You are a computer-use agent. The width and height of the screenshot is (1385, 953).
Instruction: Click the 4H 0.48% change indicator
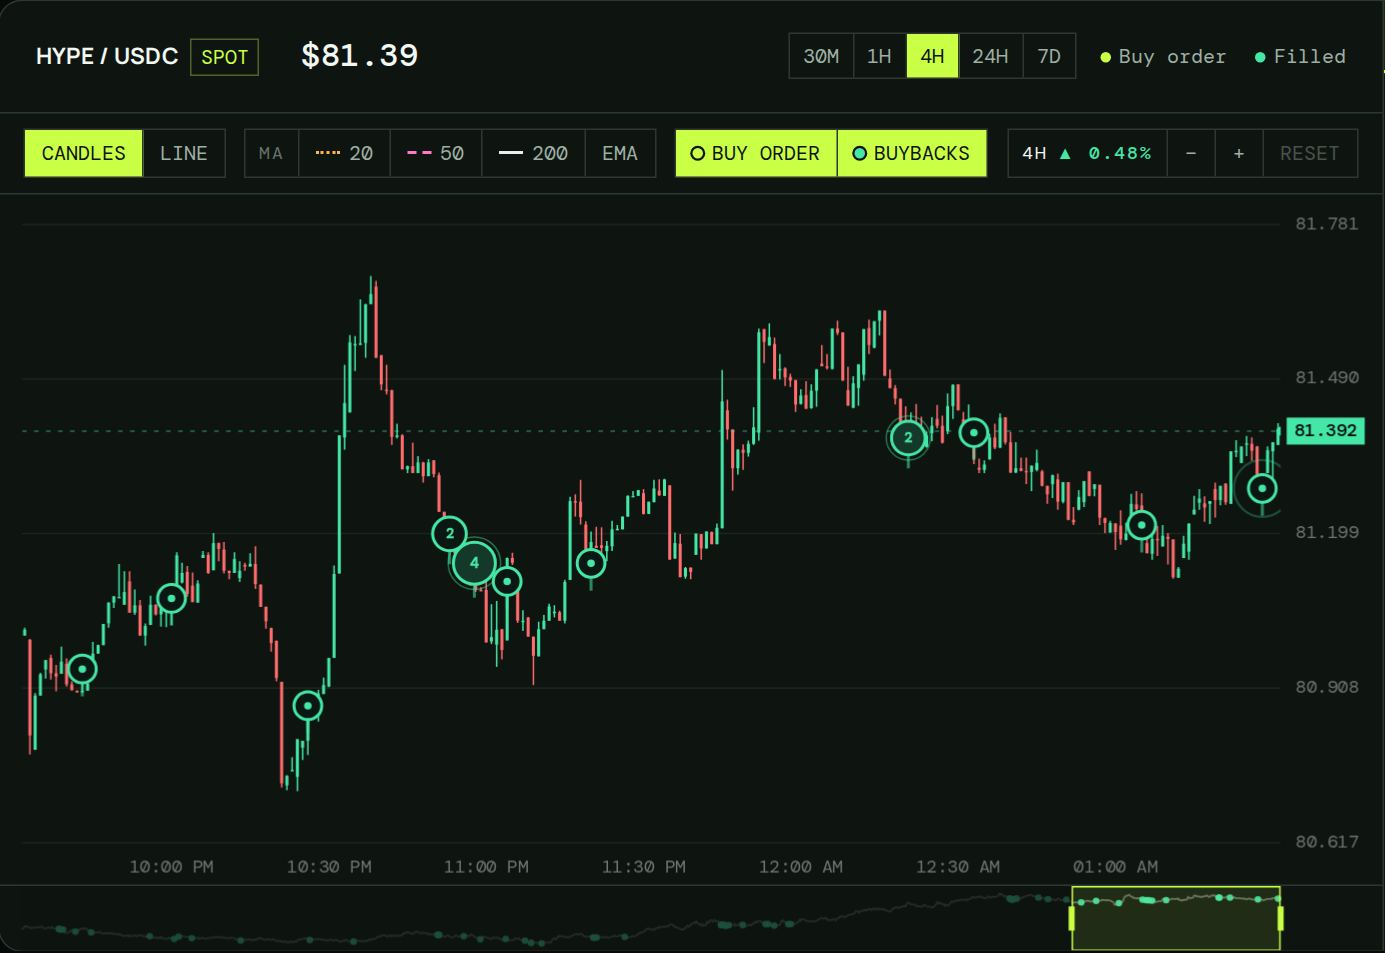click(1087, 153)
